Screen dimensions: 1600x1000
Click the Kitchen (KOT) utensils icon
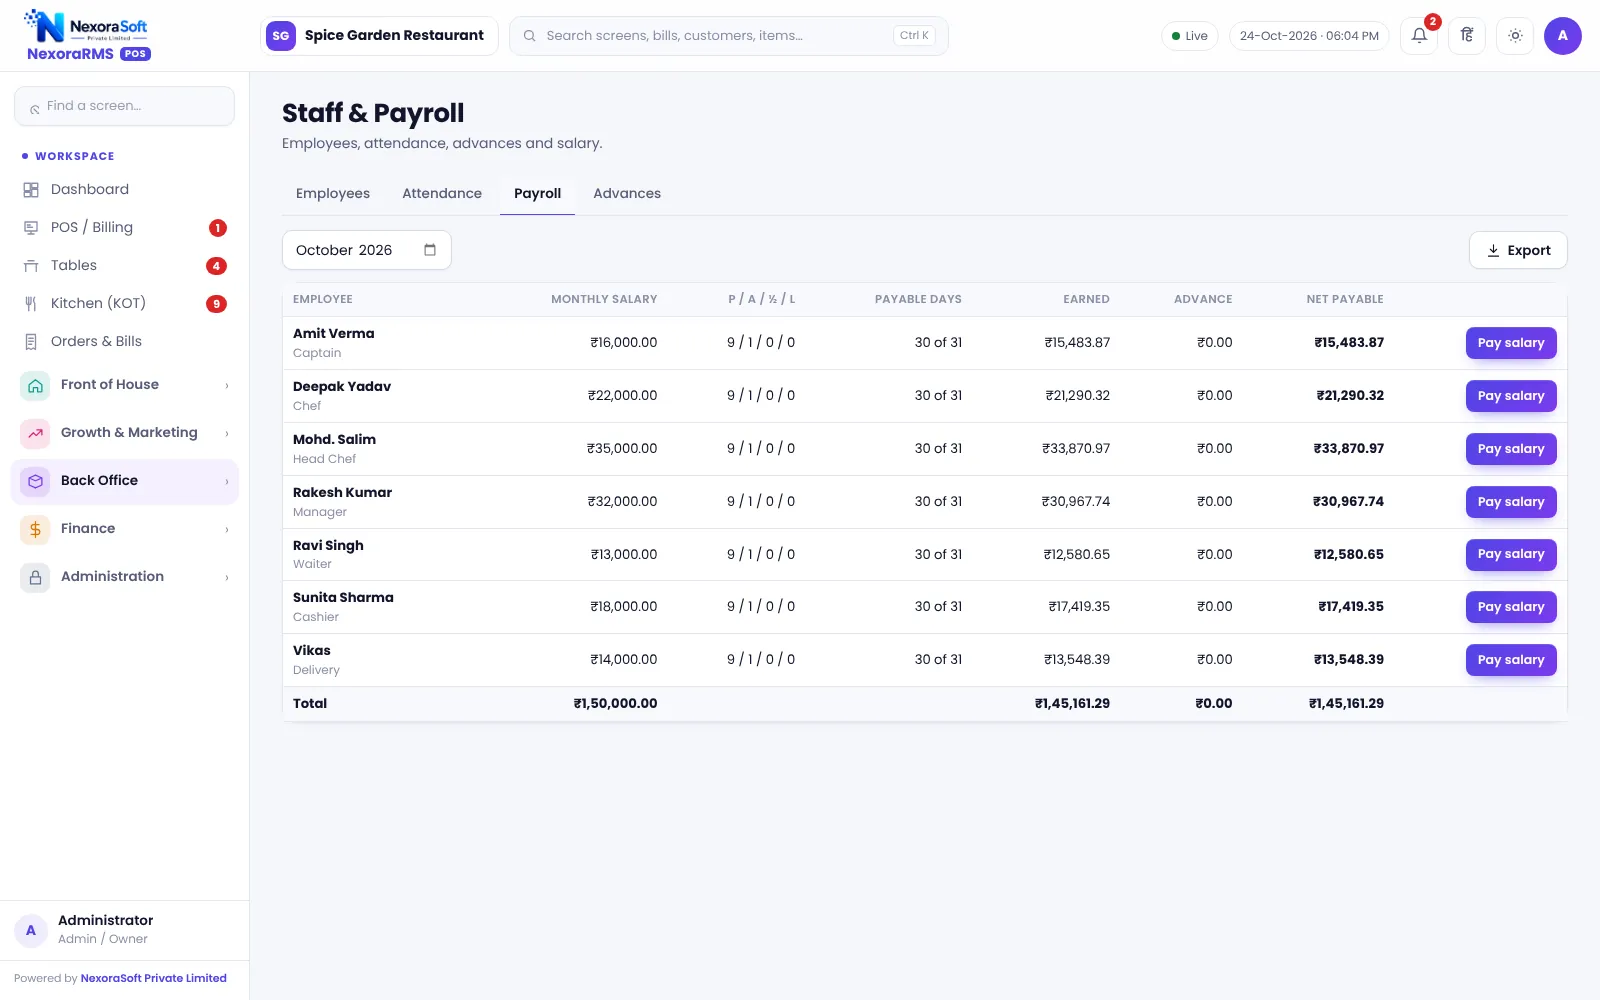pos(31,304)
